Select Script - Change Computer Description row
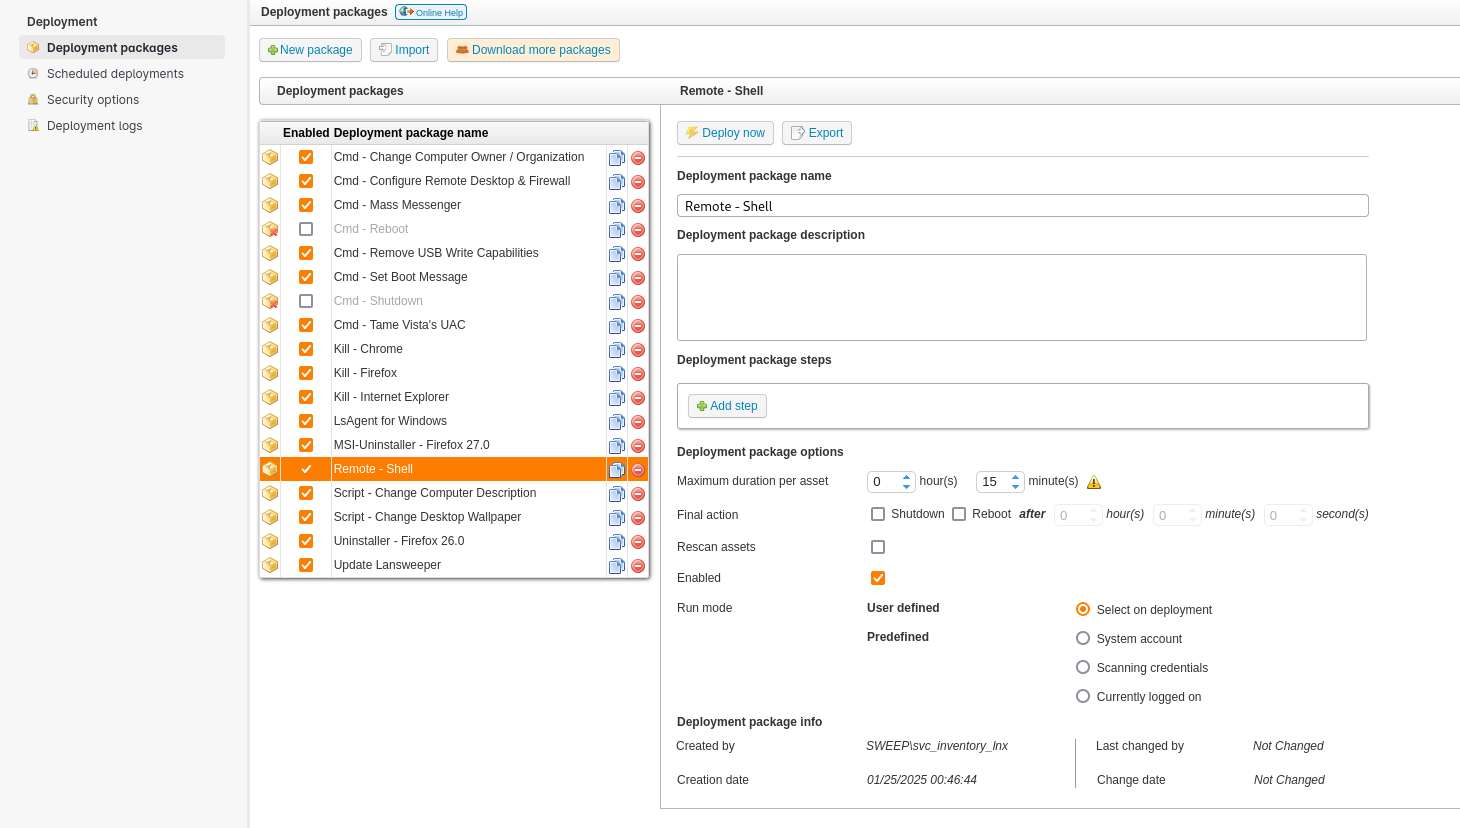 click(x=454, y=493)
